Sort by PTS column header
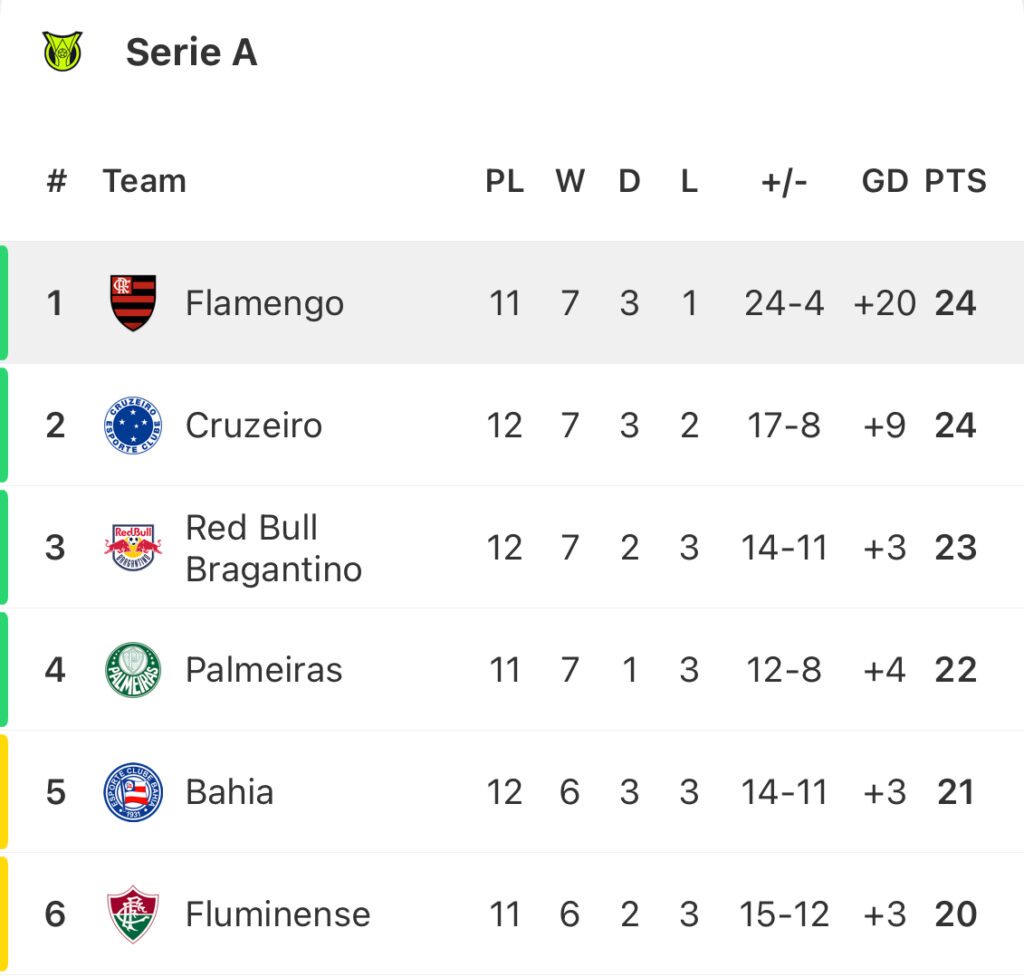 click(x=955, y=181)
